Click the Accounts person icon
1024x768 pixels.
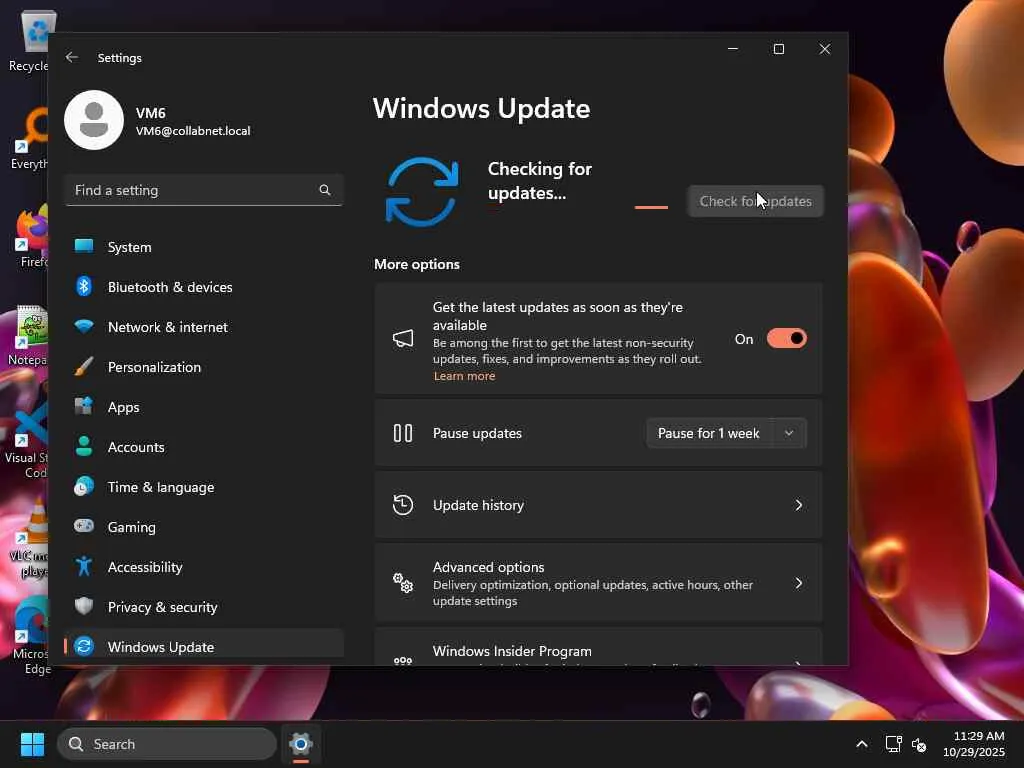pyautogui.click(x=84, y=446)
